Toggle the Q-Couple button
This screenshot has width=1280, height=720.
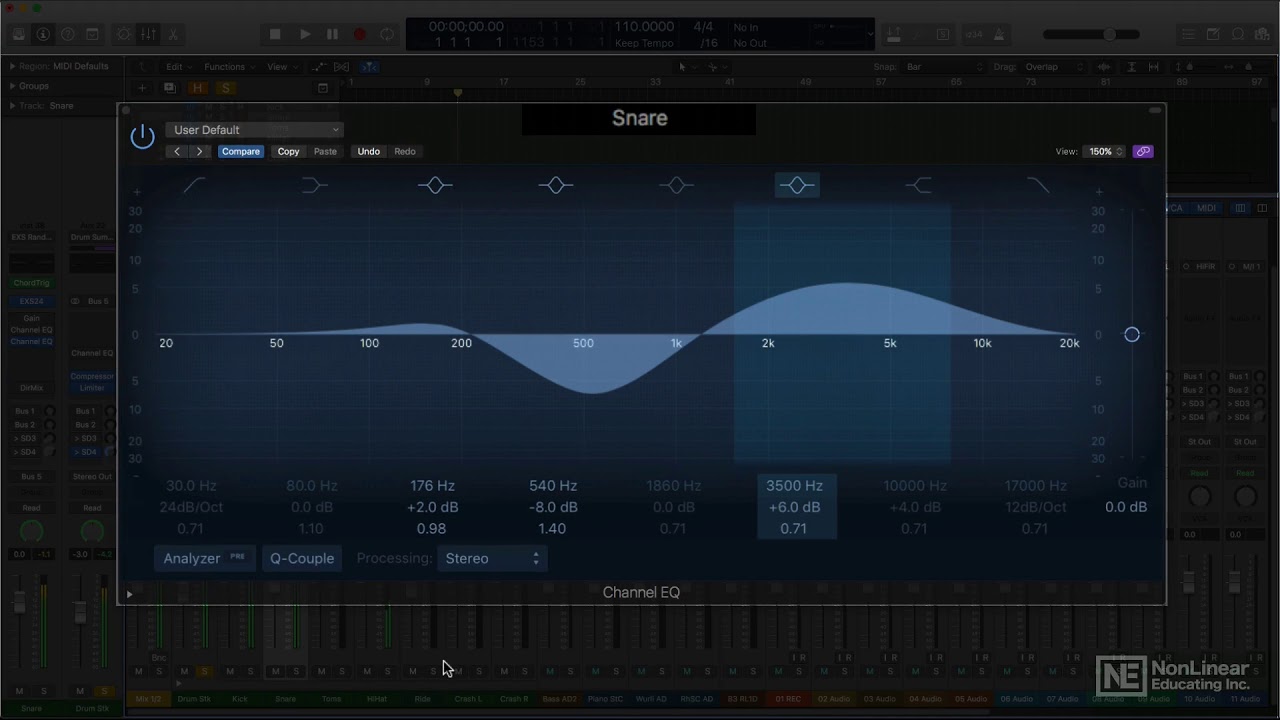click(x=302, y=558)
